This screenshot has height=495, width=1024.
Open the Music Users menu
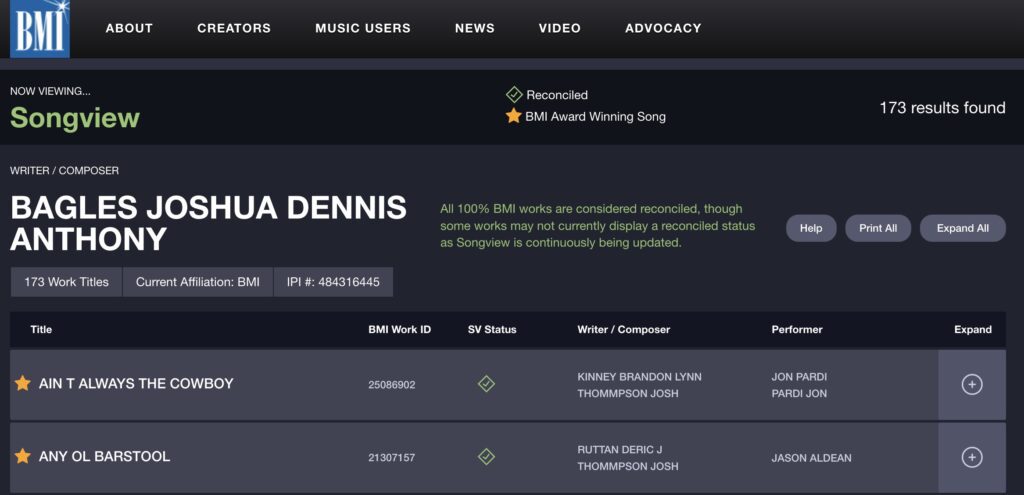(x=362, y=28)
